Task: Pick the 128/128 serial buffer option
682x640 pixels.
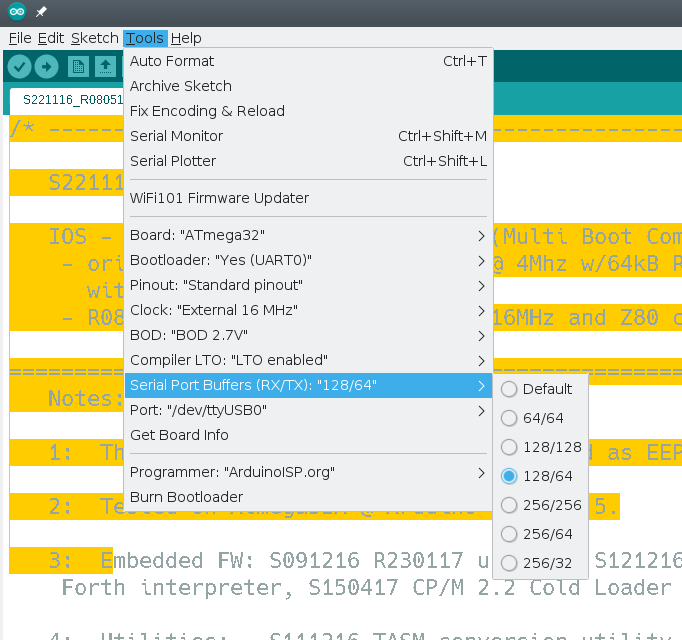Action: tap(538, 447)
